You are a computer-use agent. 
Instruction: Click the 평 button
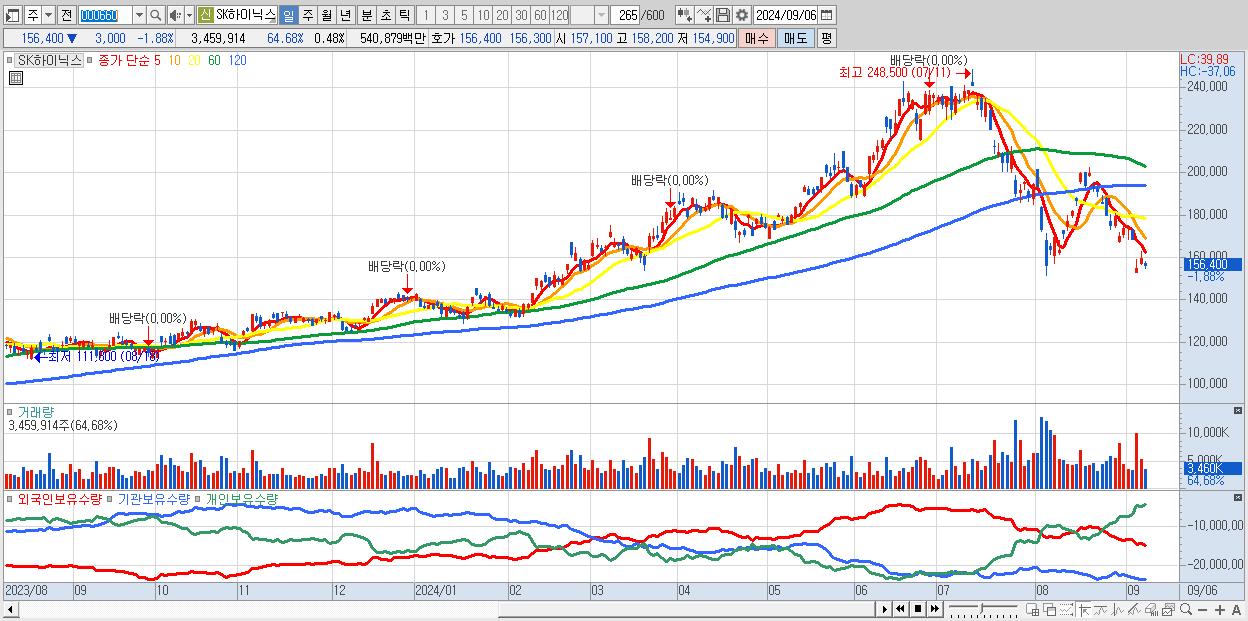pos(826,37)
